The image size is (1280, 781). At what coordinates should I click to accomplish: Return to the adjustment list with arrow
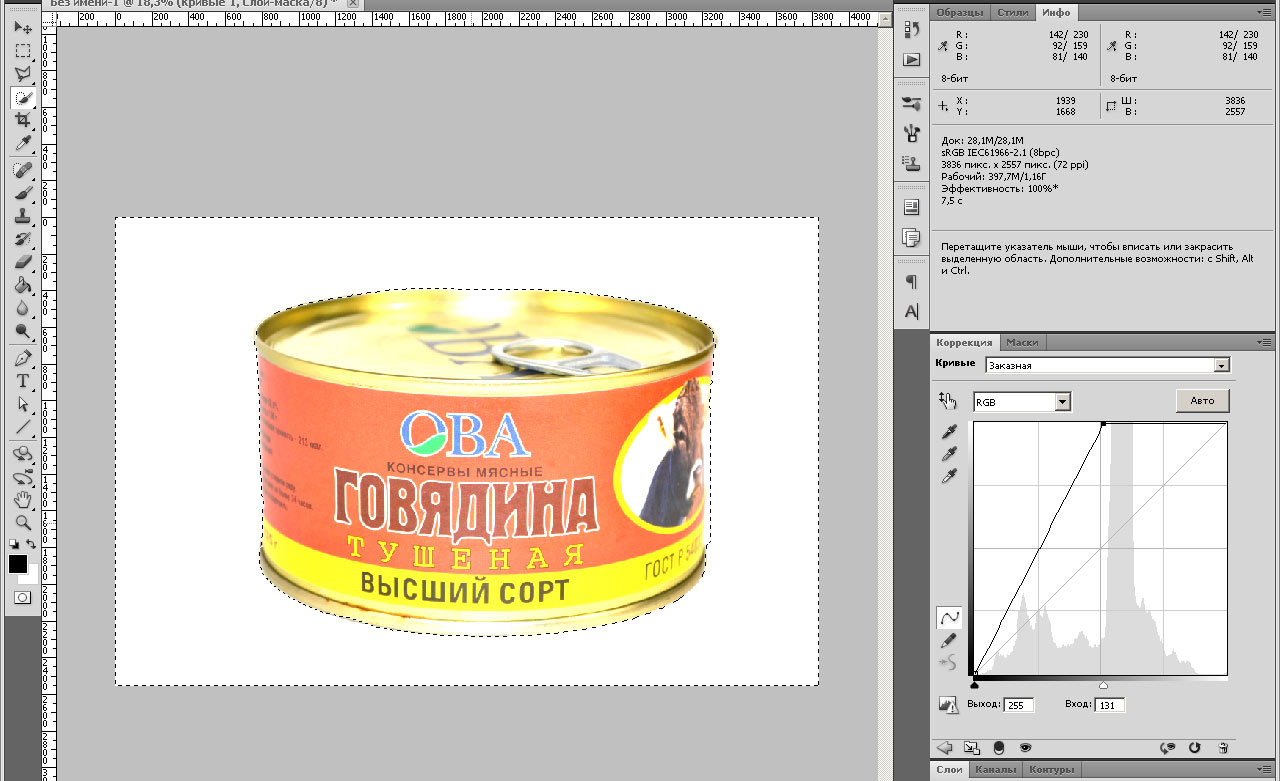pyautogui.click(x=944, y=747)
